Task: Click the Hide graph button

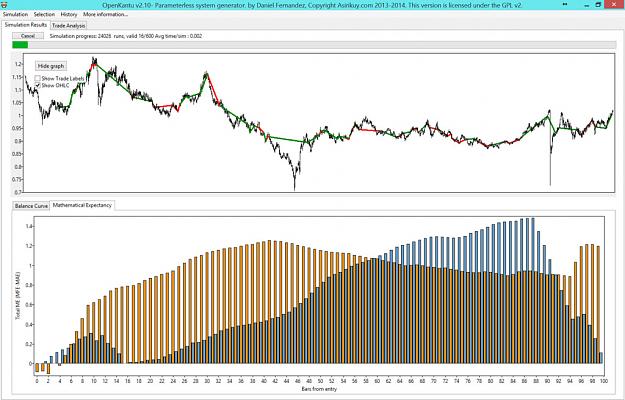Action: pos(51,66)
